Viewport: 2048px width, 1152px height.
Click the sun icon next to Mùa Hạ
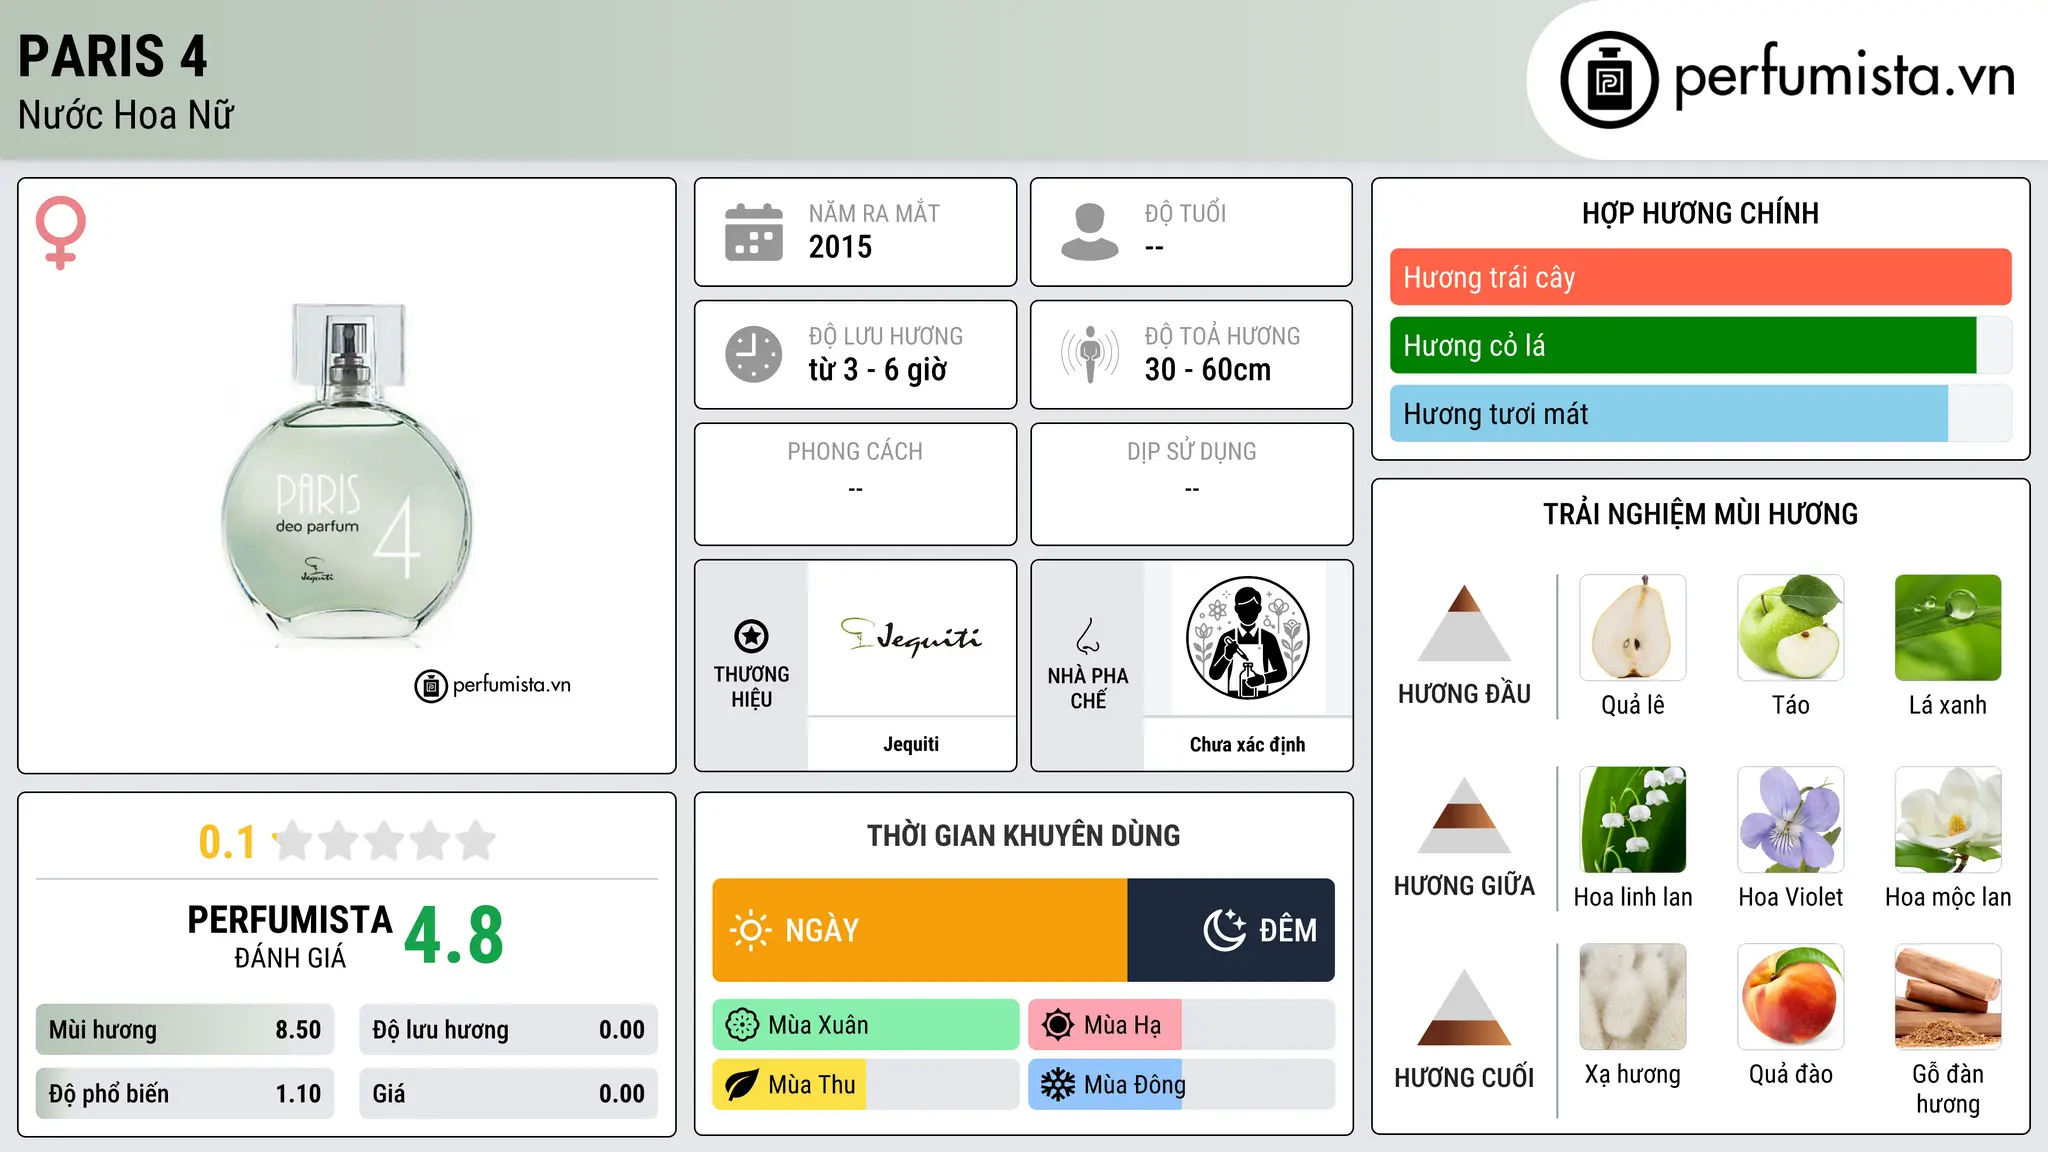[x=1058, y=1025]
